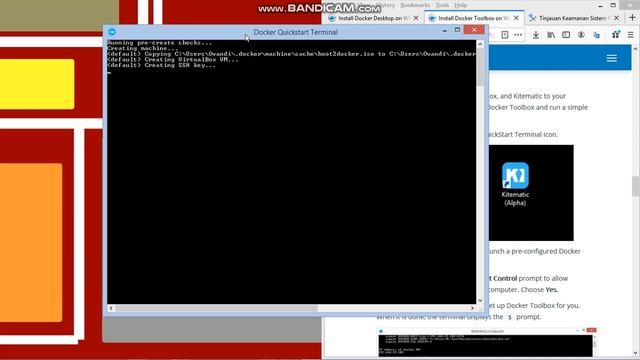Click the 'Running pre-create checks...' terminal line
The height and width of the screenshot is (360, 640).
coord(160,43)
